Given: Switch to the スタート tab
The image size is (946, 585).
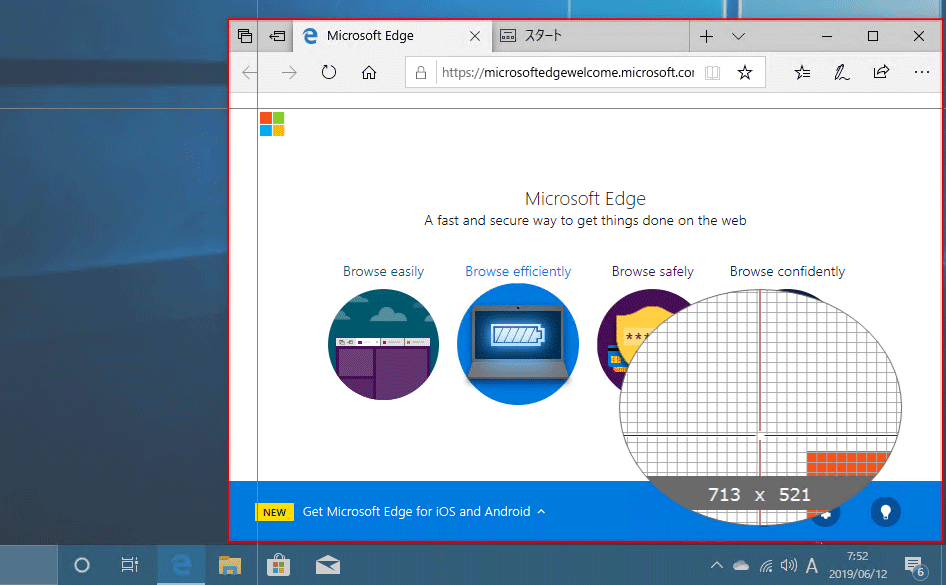Looking at the screenshot, I should (544, 36).
